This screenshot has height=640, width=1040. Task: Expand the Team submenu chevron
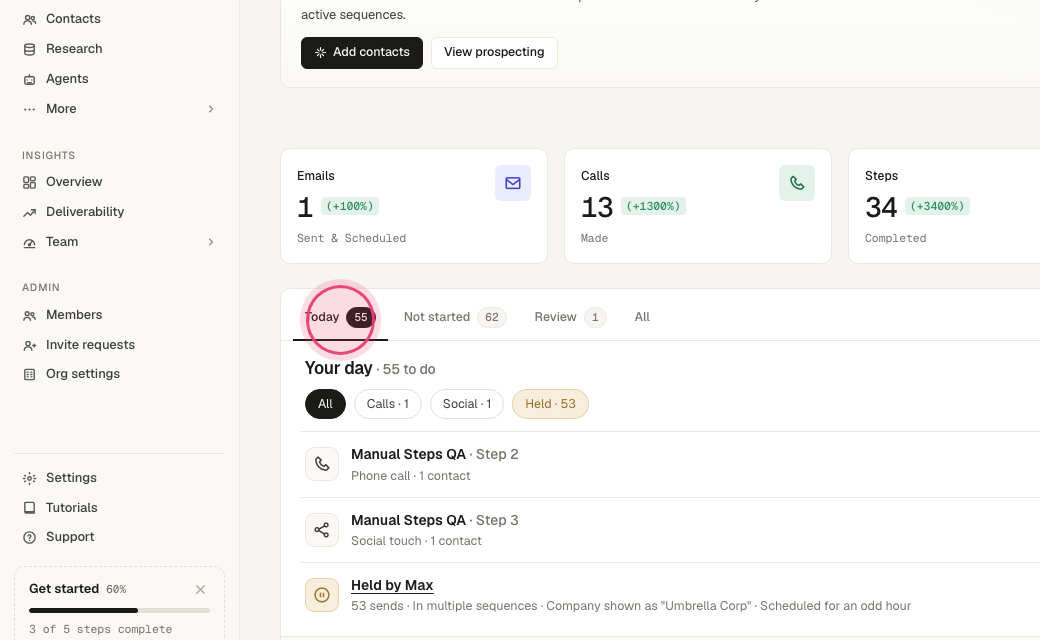click(x=211, y=242)
